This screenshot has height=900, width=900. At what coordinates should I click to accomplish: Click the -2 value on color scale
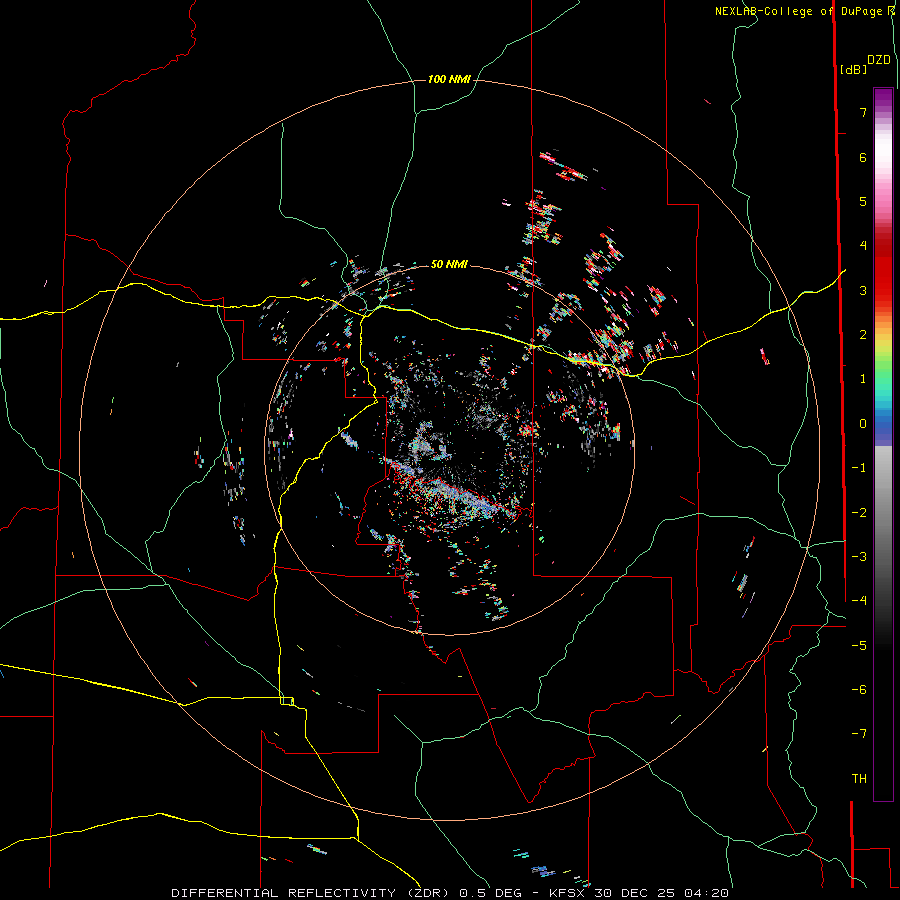[x=859, y=513]
